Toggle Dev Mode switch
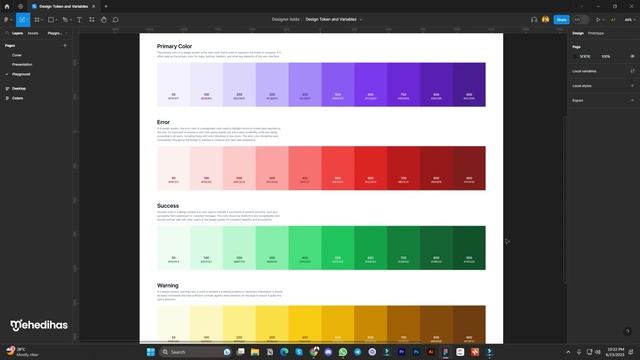 pos(580,20)
